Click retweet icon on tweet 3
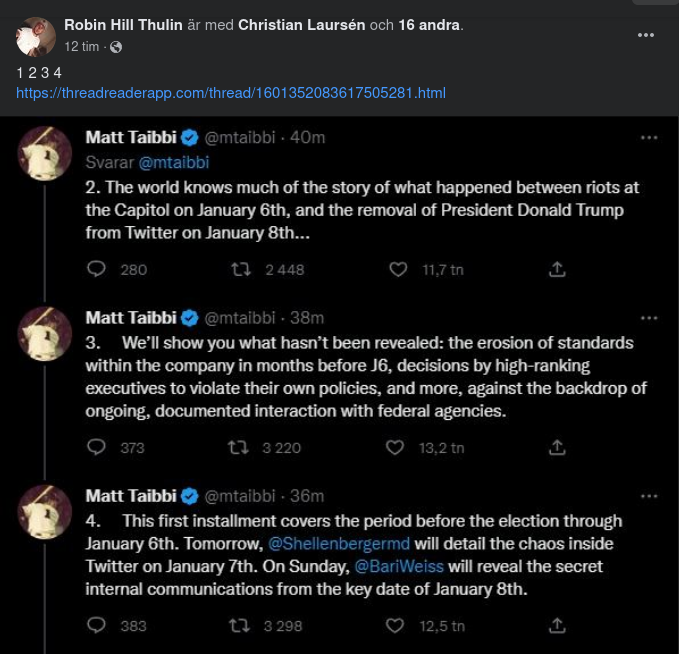The height and width of the screenshot is (654, 679). [x=239, y=447]
